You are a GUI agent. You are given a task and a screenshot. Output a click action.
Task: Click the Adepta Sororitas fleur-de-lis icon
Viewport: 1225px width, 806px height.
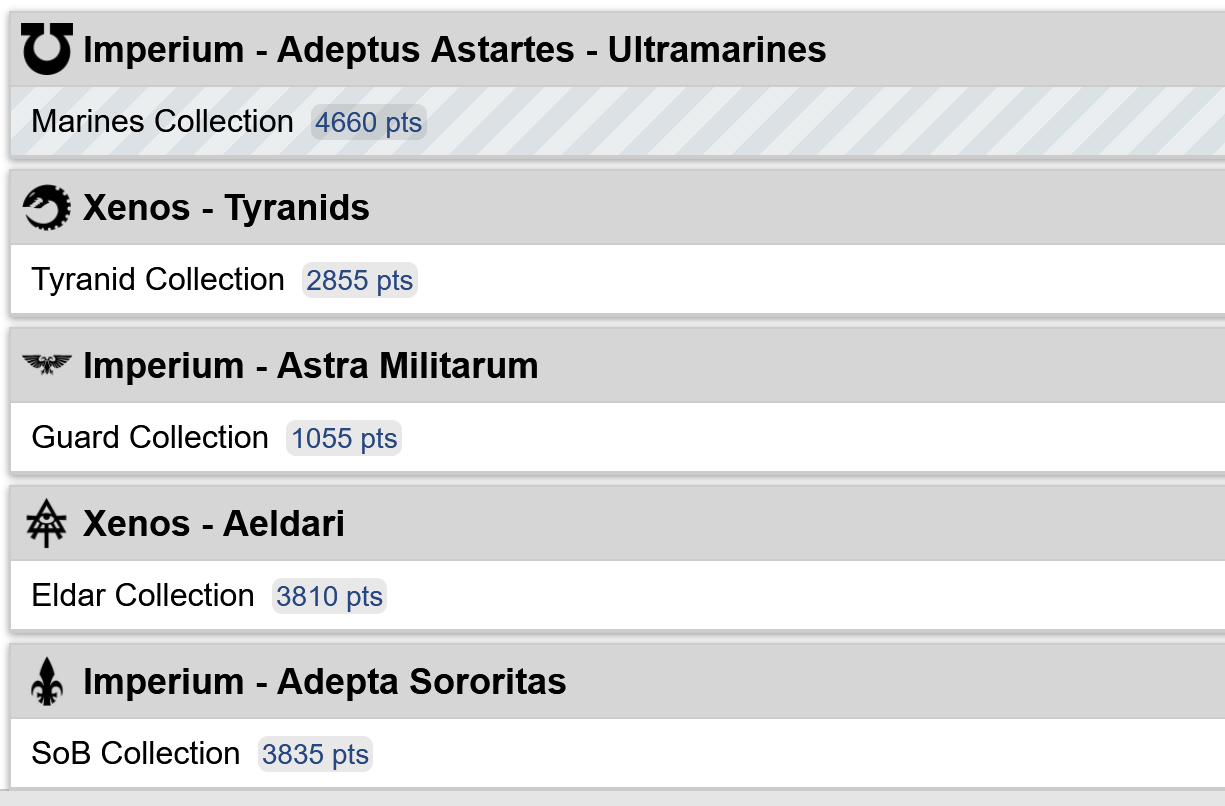coord(46,682)
